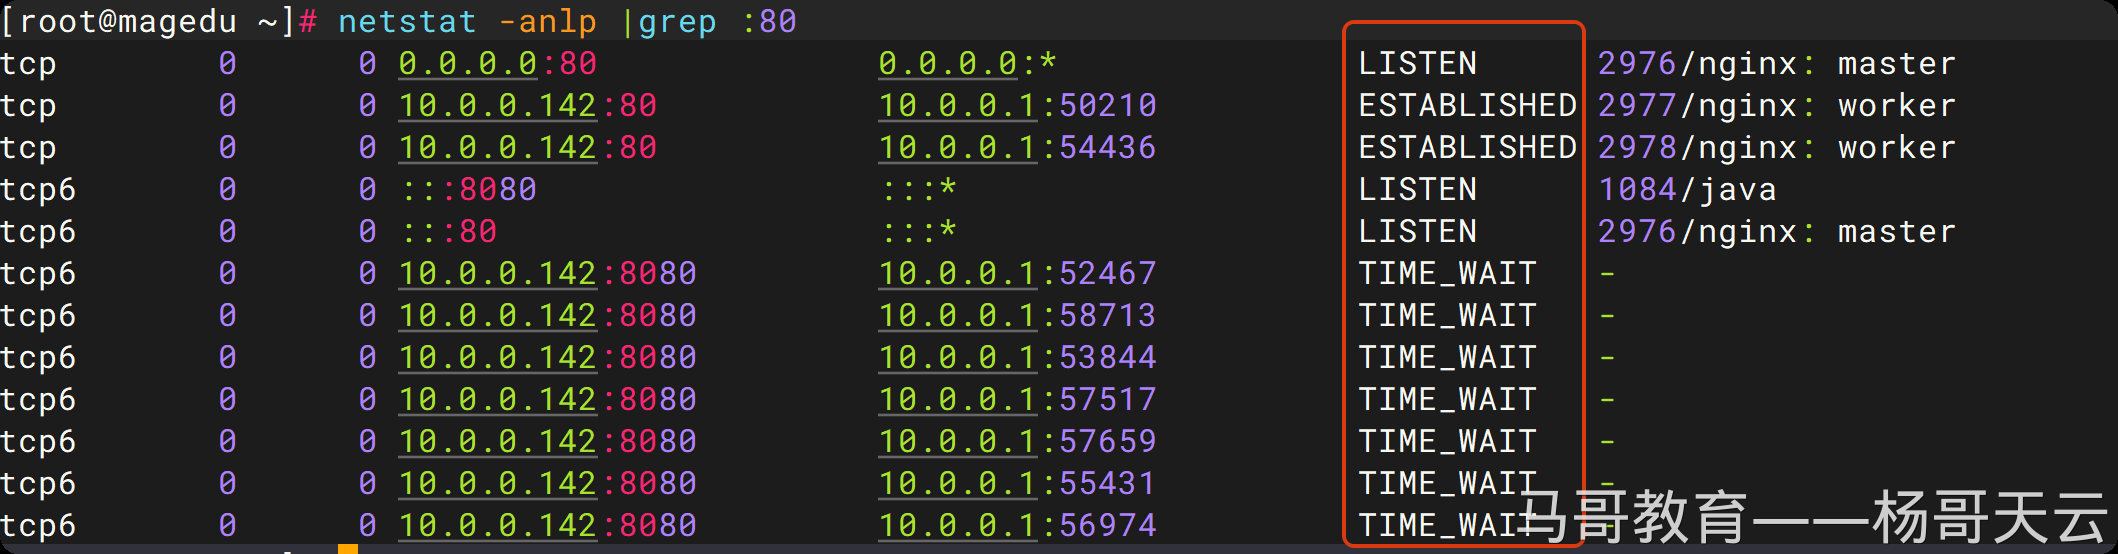Click foreign address 10.0.0.1:50210
Viewport: 2118px width, 554px height.
coord(1017,105)
